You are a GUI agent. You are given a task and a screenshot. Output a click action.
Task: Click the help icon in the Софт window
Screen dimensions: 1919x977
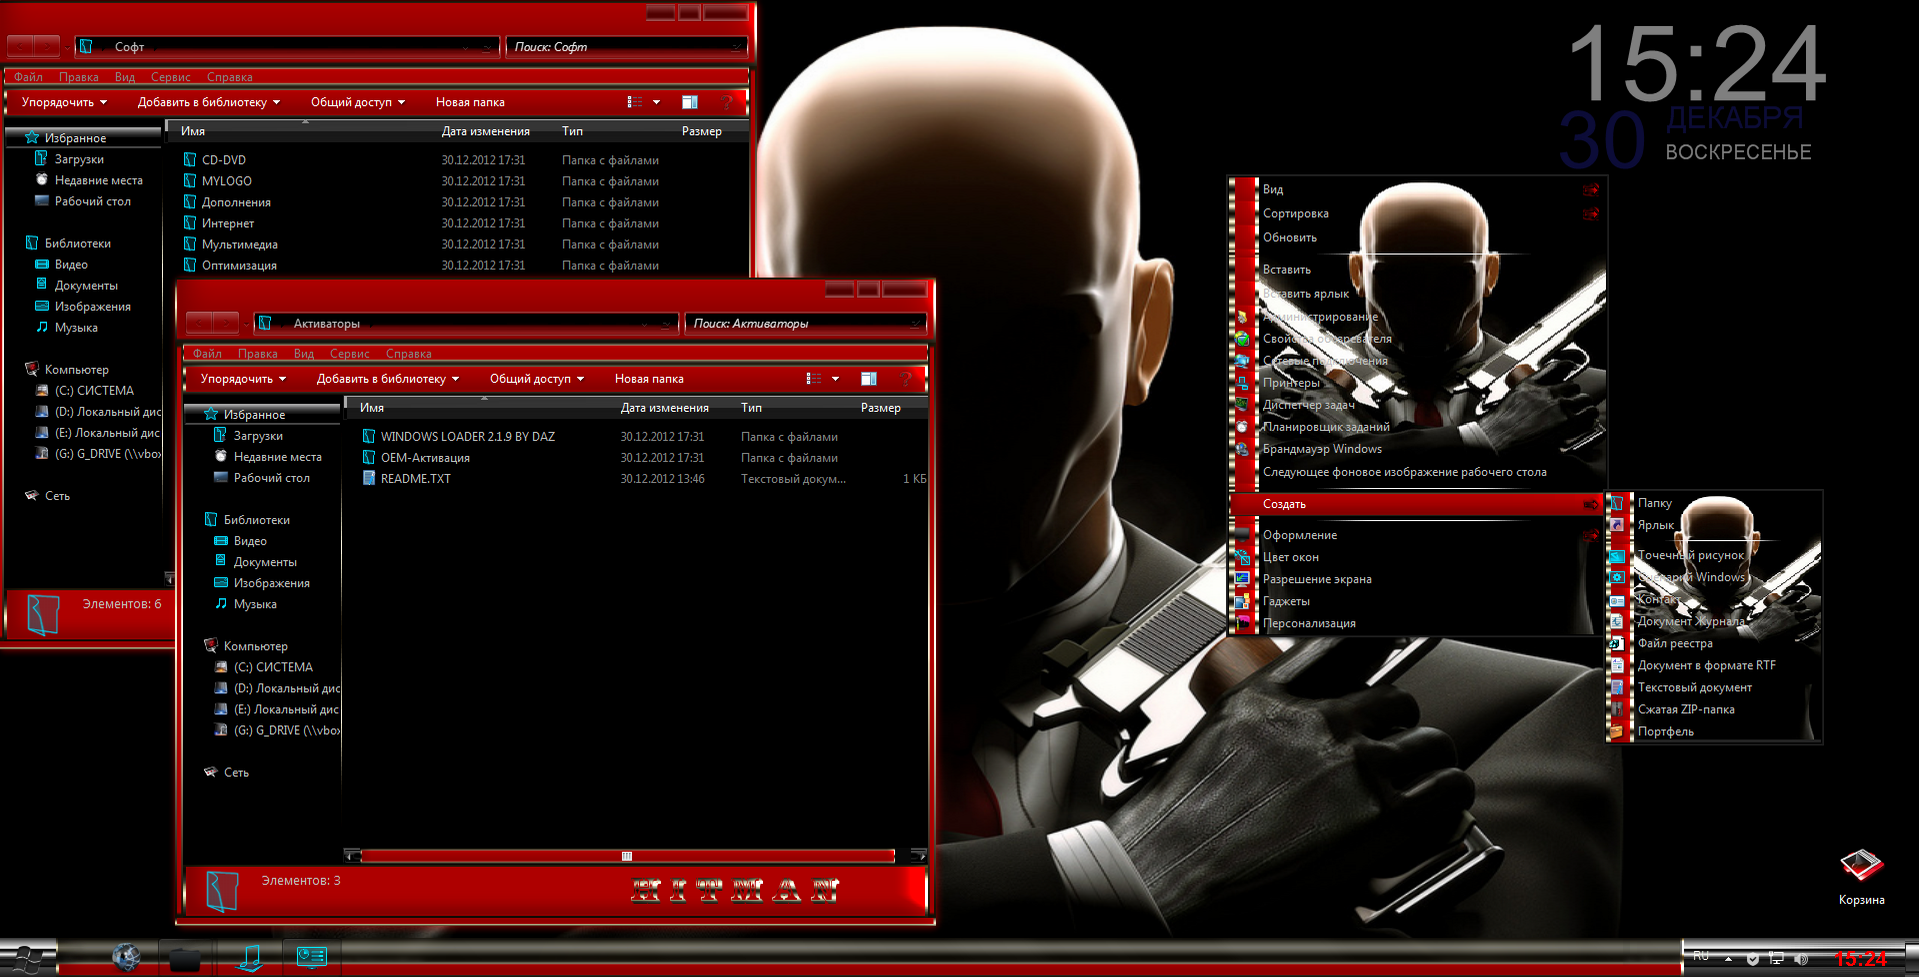[x=727, y=102]
